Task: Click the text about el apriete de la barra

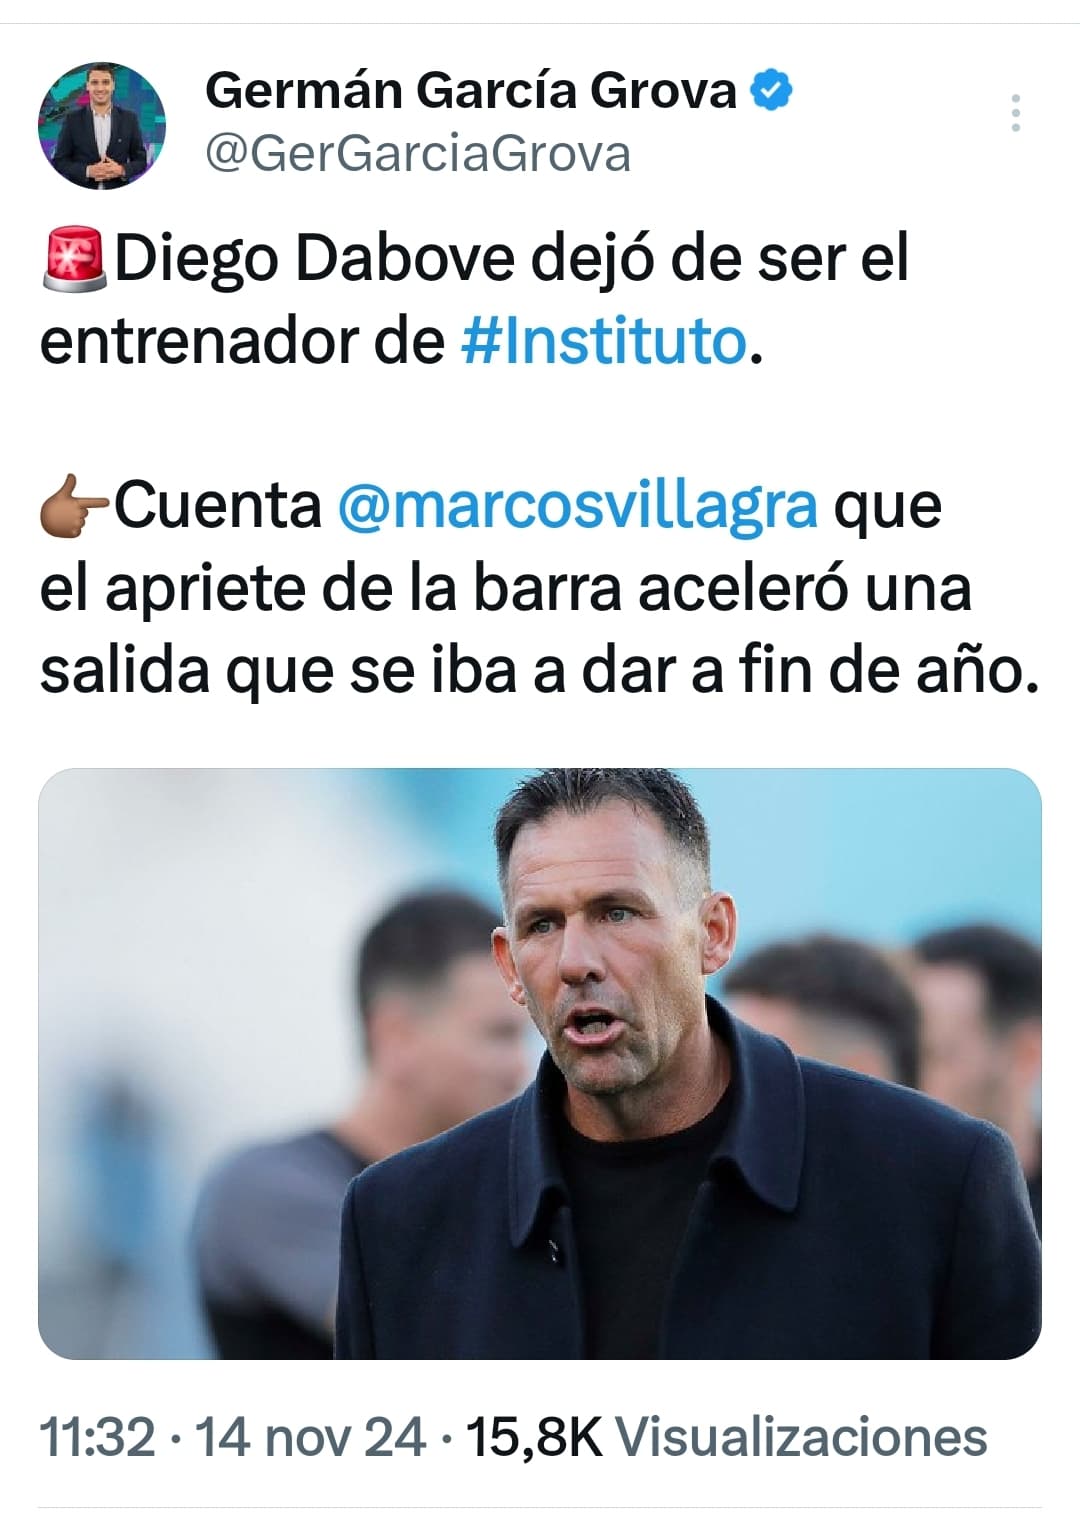Action: (x=331, y=588)
